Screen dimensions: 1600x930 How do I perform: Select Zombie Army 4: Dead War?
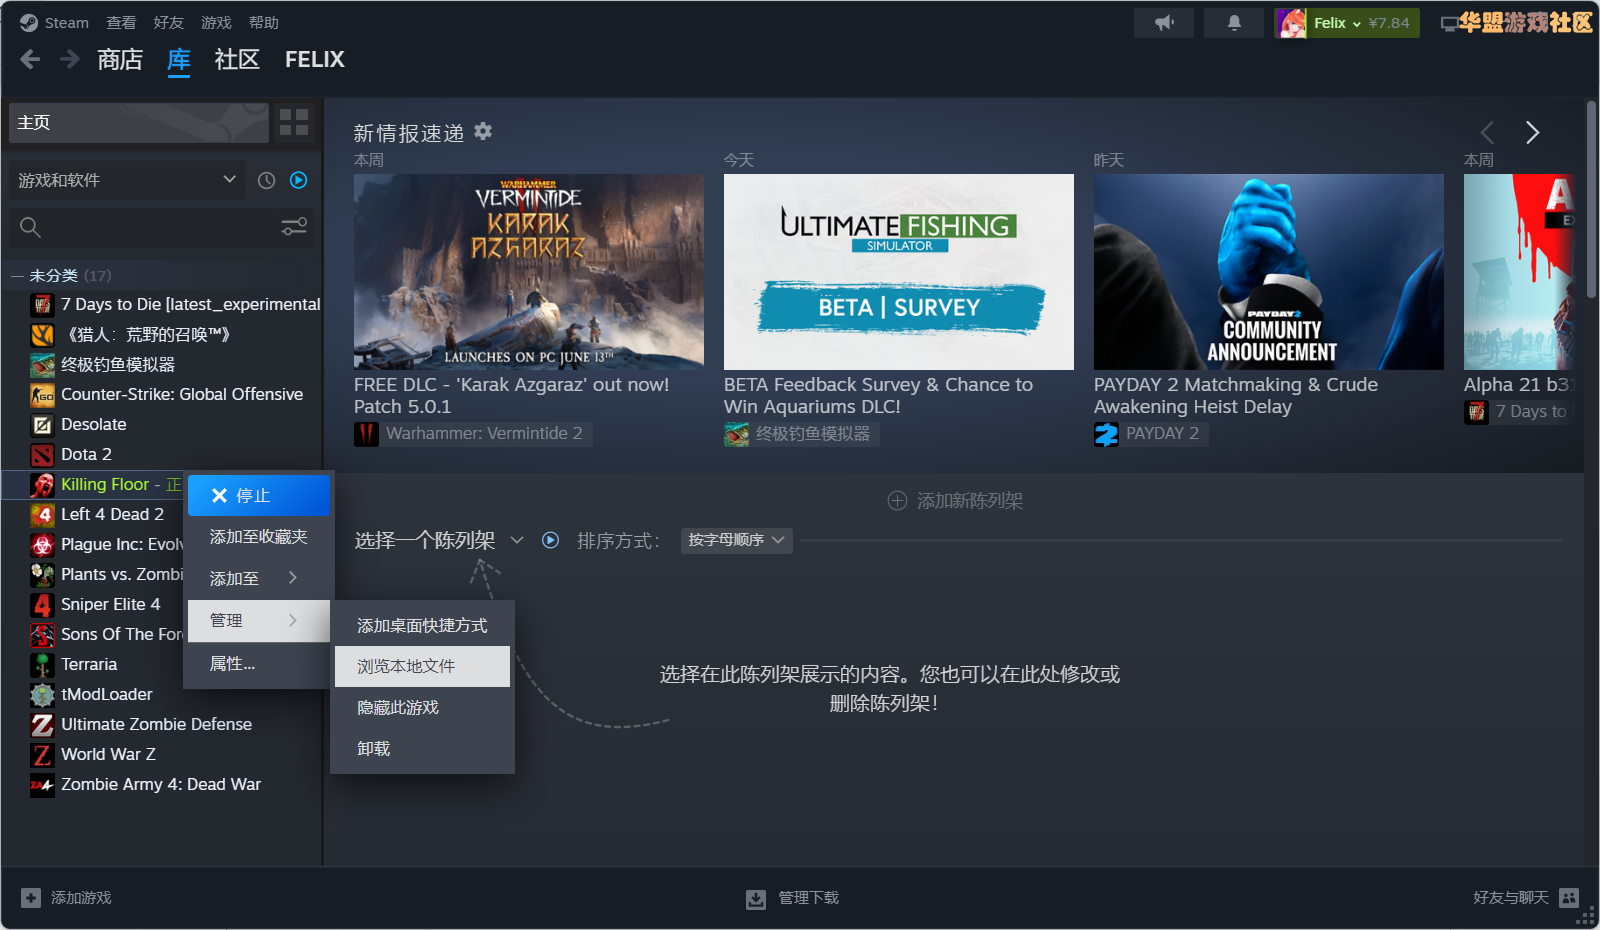161,784
